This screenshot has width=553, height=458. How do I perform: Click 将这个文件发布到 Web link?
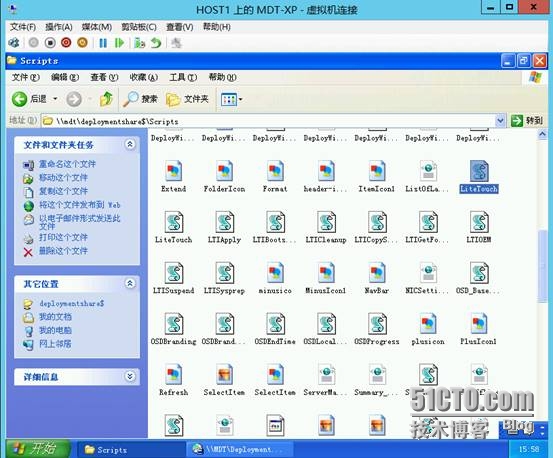click(79, 205)
